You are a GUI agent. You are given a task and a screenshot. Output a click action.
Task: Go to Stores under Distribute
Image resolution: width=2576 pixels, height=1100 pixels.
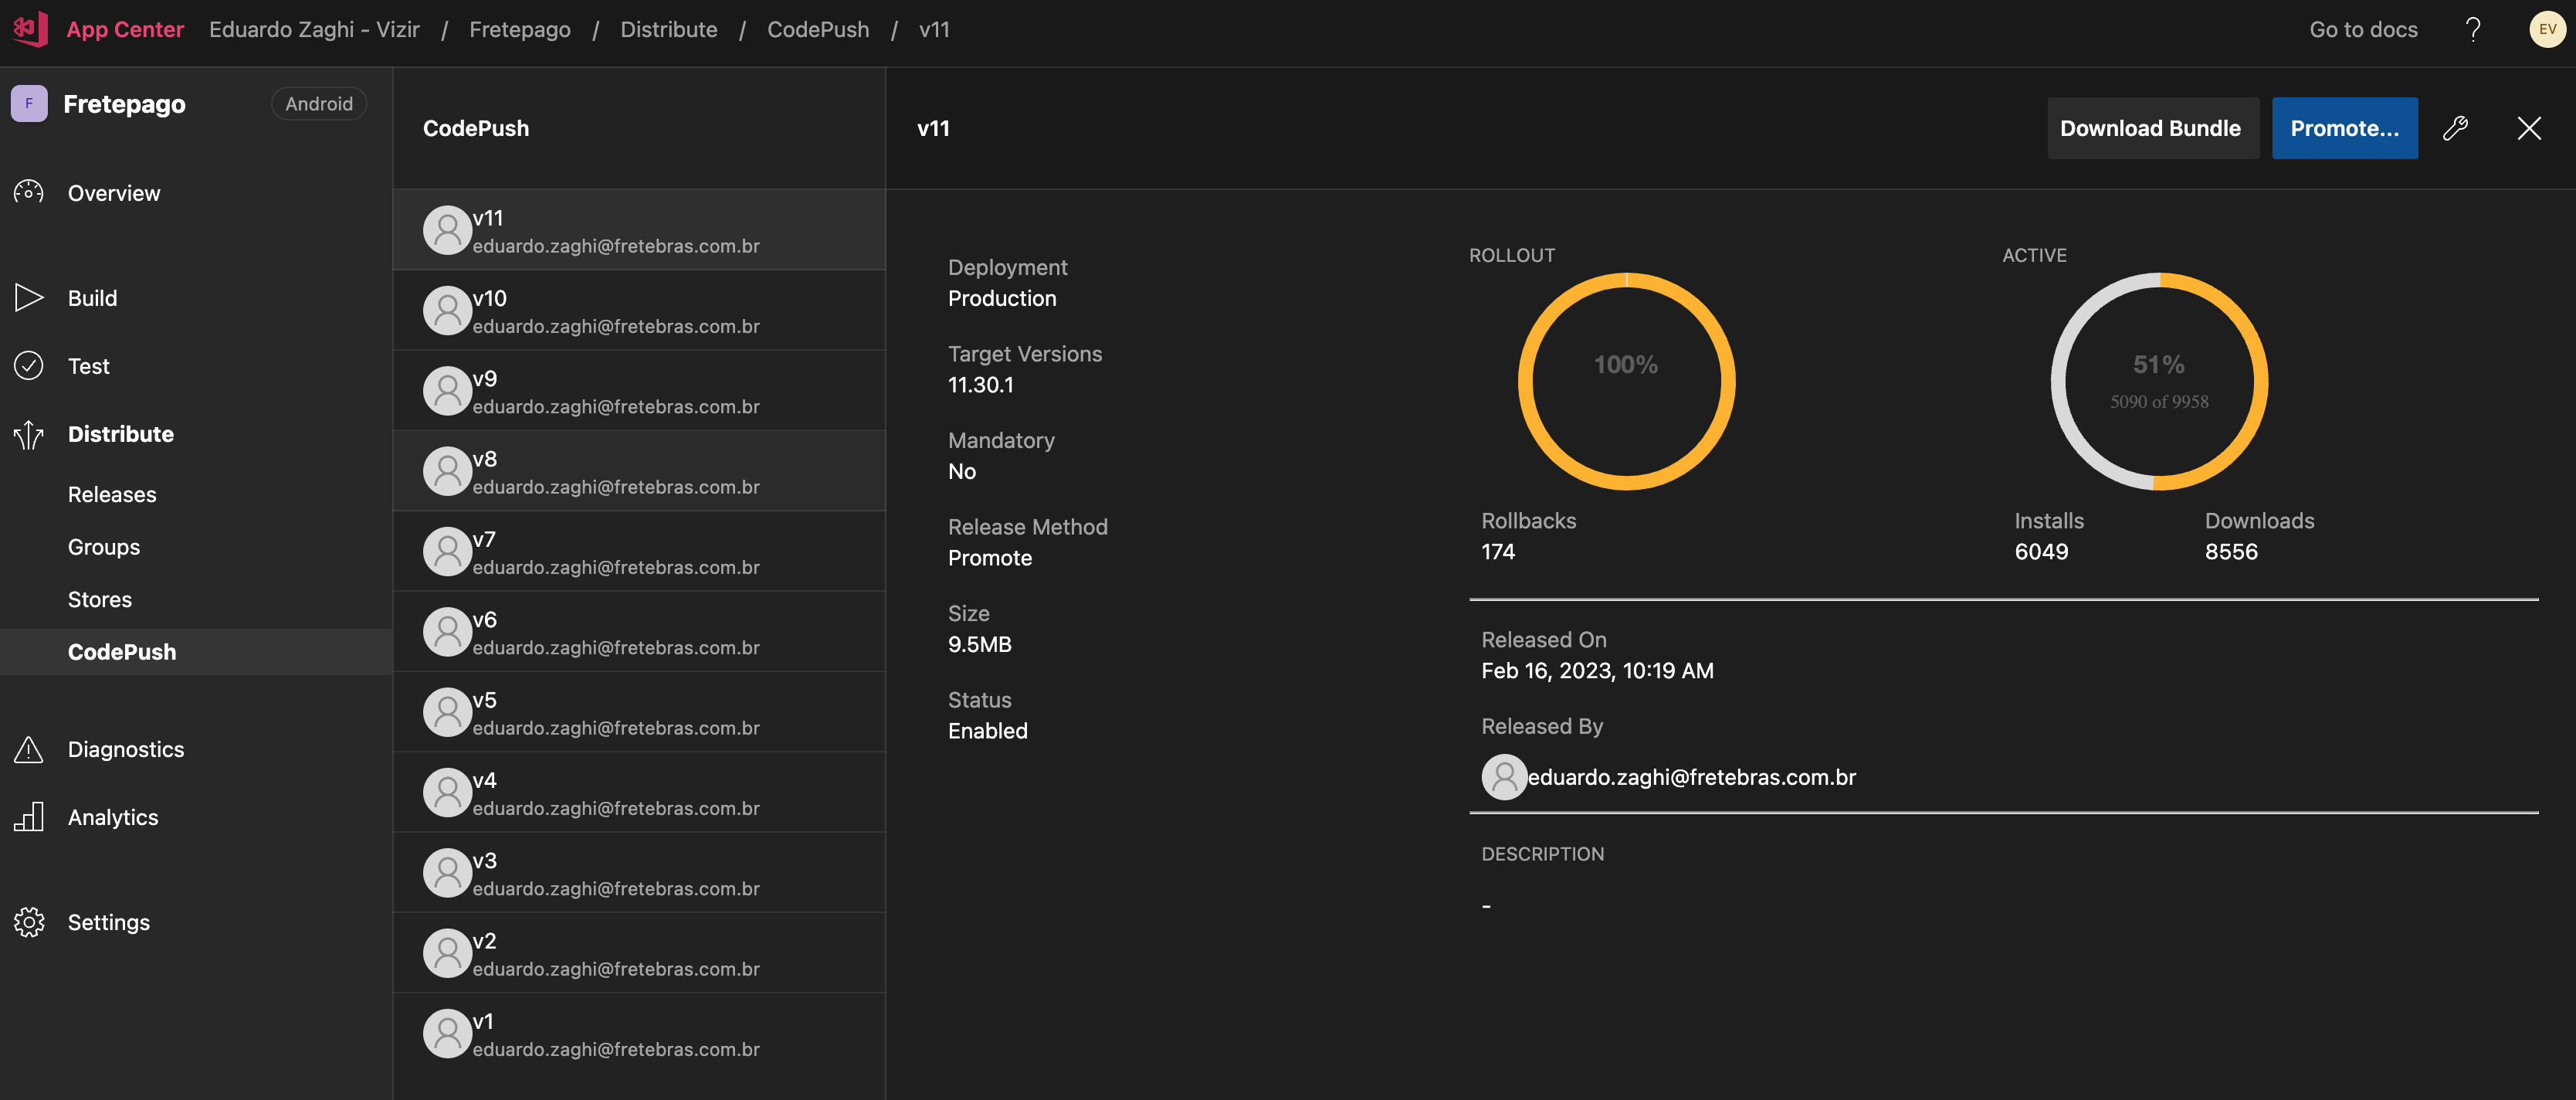tap(100, 599)
